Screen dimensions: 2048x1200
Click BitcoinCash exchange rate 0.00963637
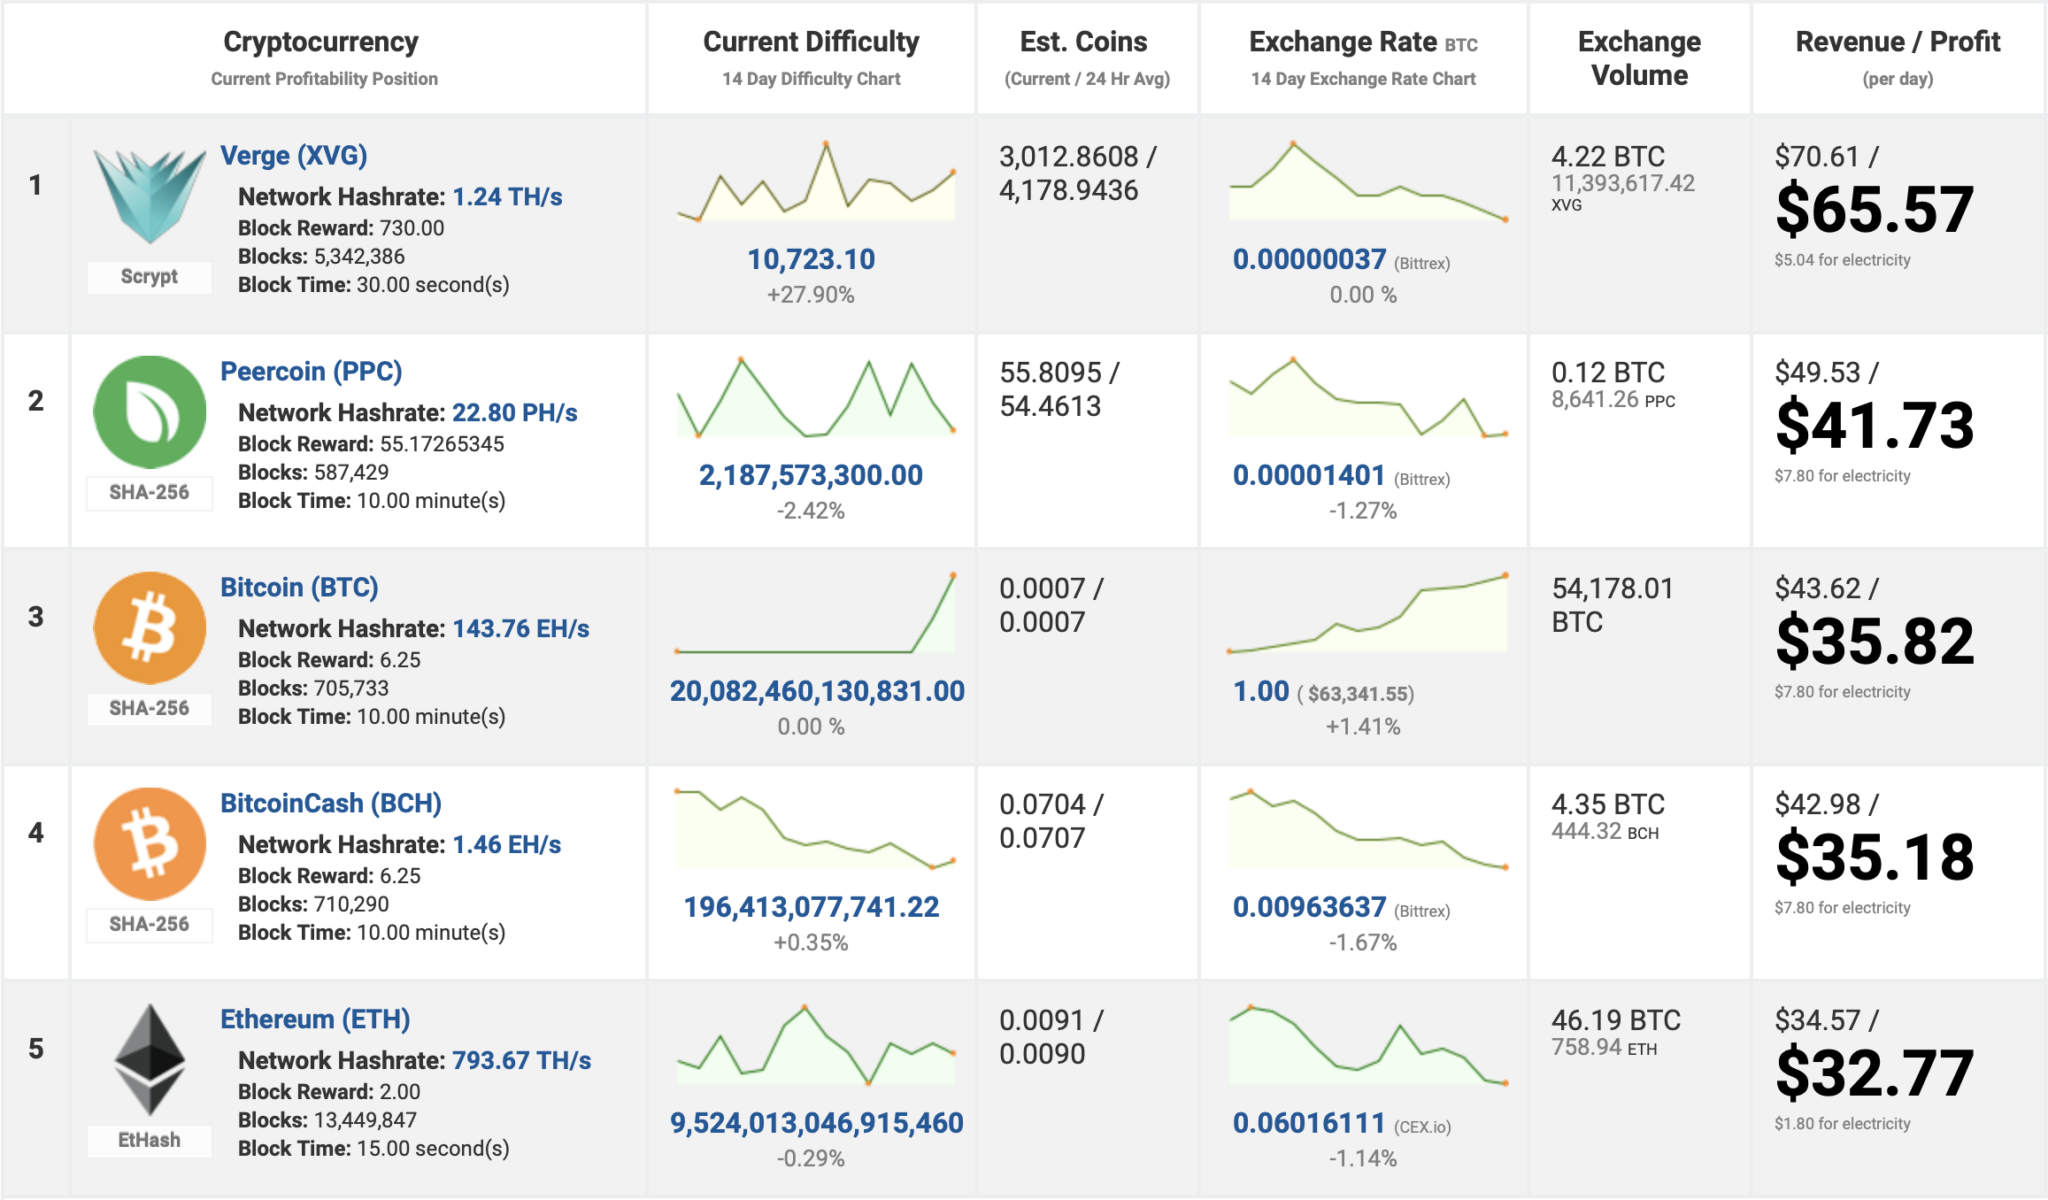1309,908
